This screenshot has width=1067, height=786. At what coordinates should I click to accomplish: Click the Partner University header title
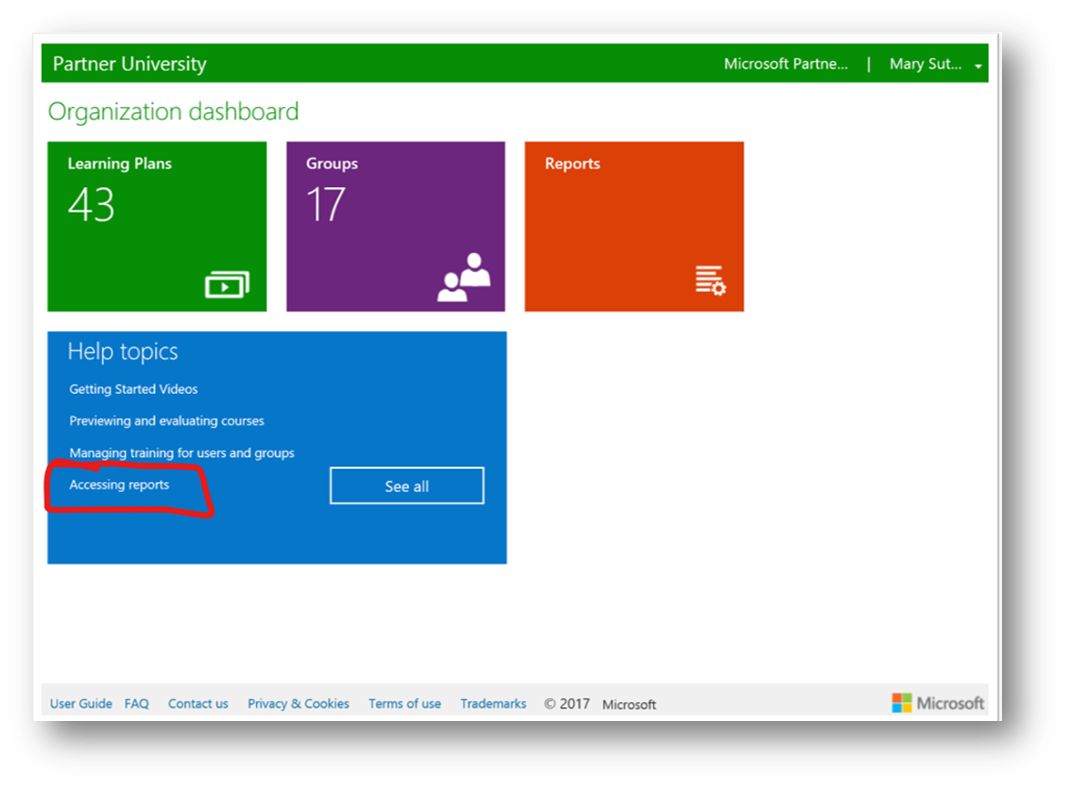[129, 64]
